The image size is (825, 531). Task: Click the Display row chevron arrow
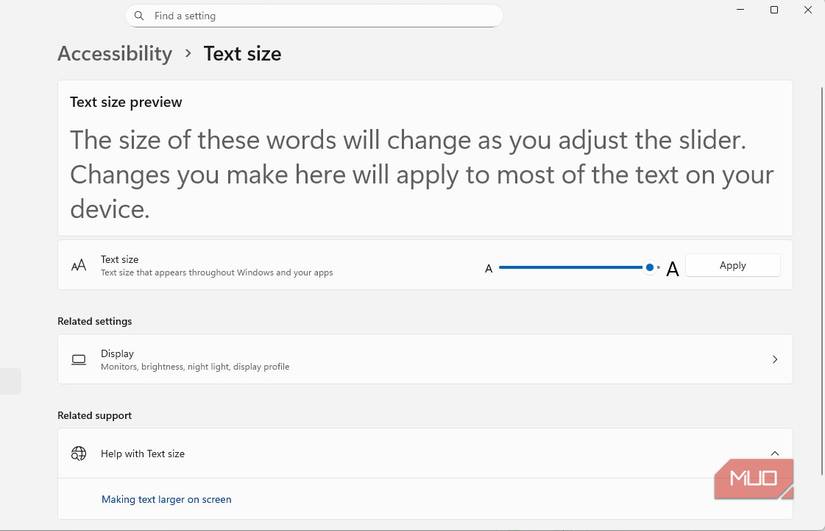click(x=774, y=359)
